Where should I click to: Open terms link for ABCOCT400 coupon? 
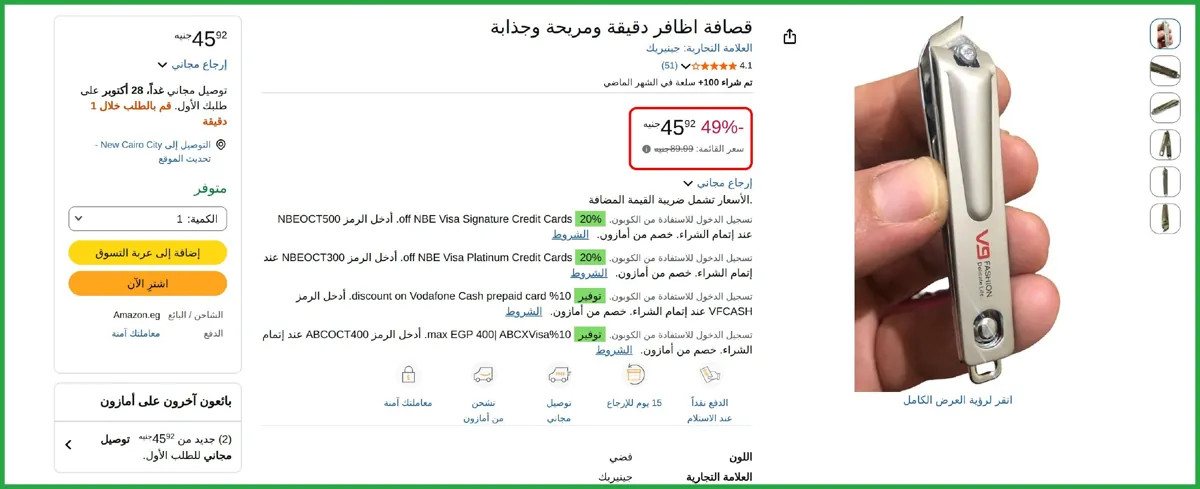tap(614, 350)
